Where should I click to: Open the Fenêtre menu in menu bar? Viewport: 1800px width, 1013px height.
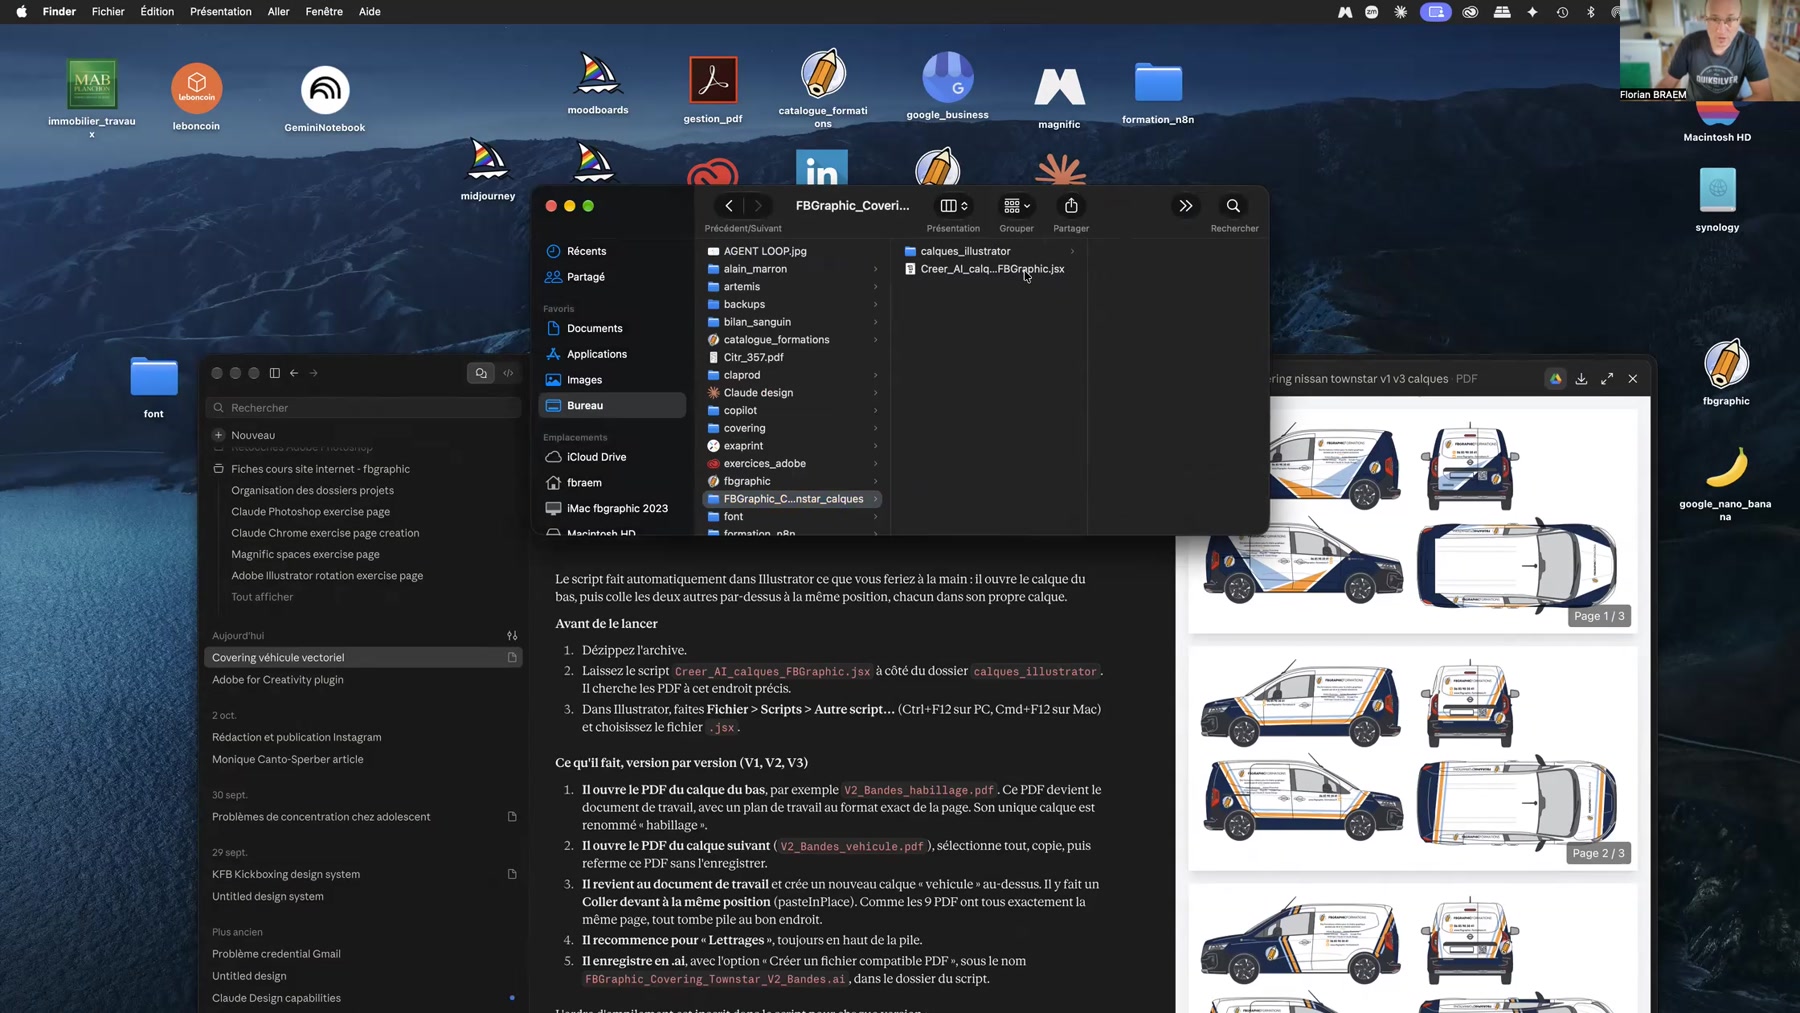coord(324,12)
